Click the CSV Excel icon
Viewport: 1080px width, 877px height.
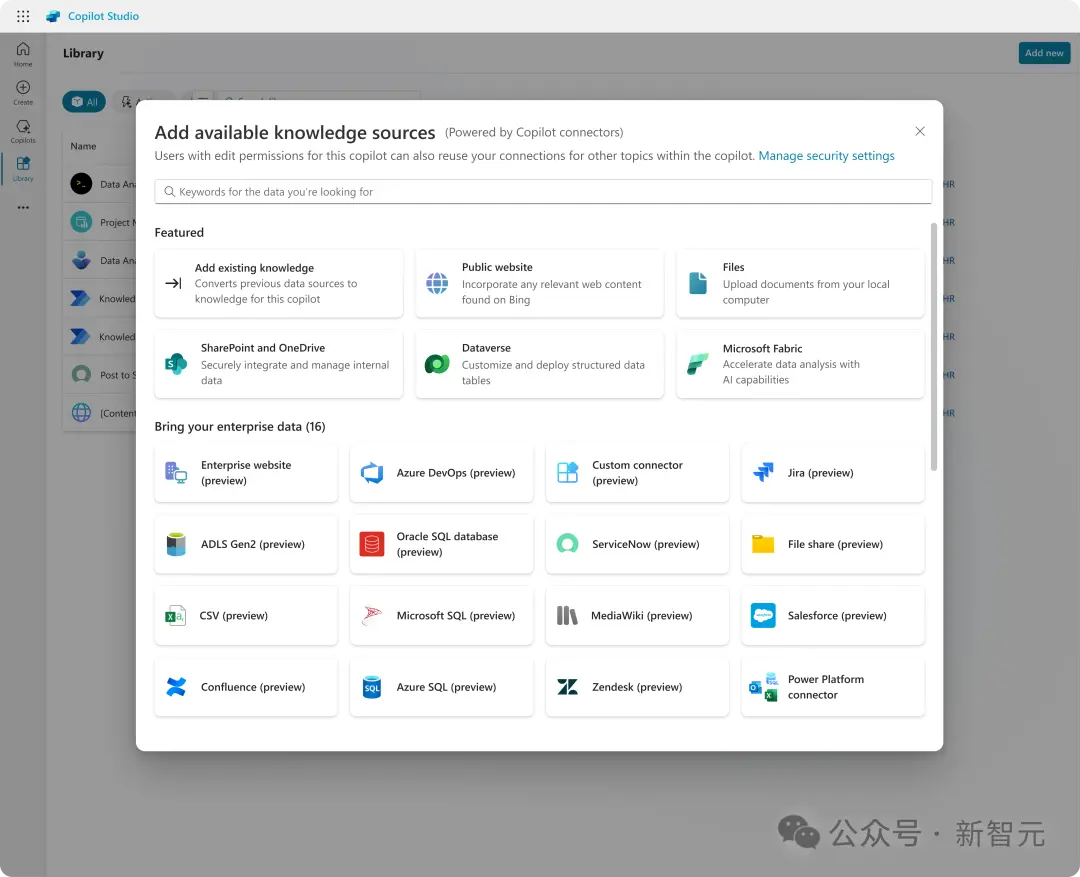pos(175,615)
